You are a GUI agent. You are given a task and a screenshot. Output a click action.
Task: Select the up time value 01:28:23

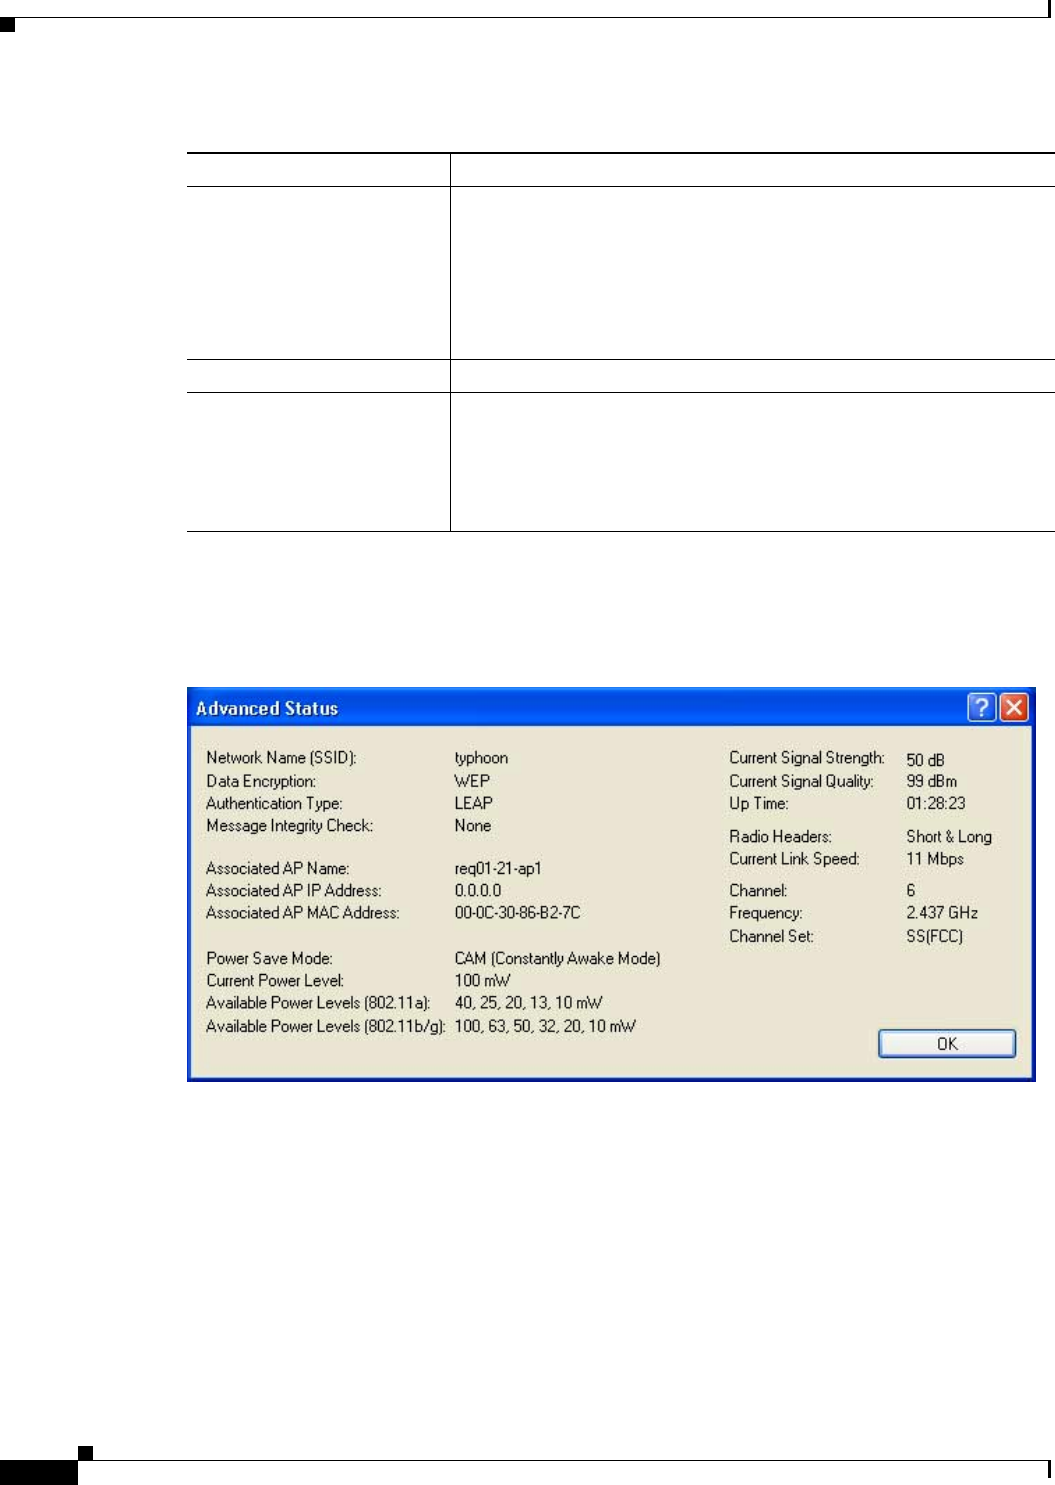coord(935,803)
